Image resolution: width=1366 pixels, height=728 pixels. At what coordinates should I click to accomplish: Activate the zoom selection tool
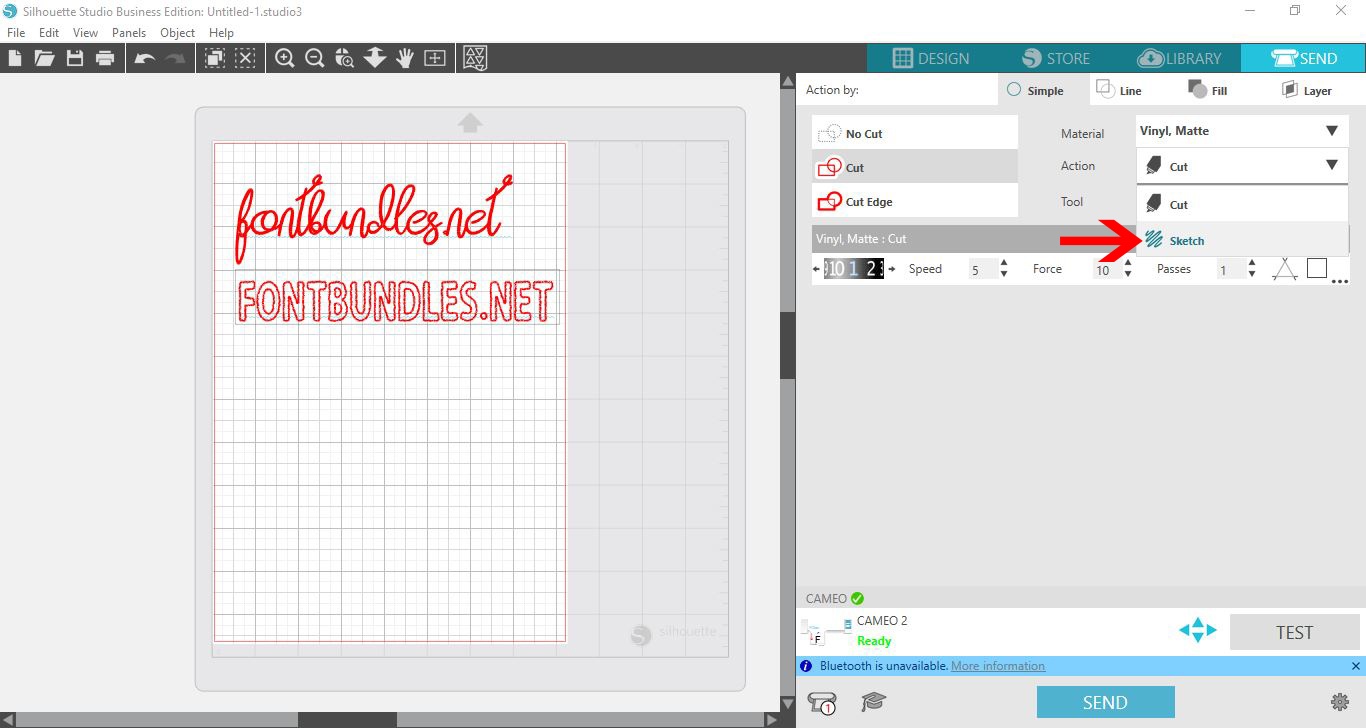click(345, 58)
